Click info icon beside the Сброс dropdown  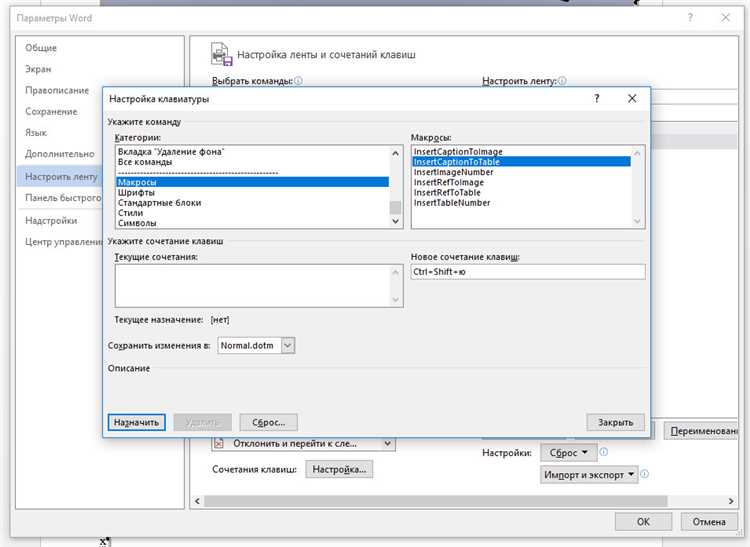(x=604, y=452)
